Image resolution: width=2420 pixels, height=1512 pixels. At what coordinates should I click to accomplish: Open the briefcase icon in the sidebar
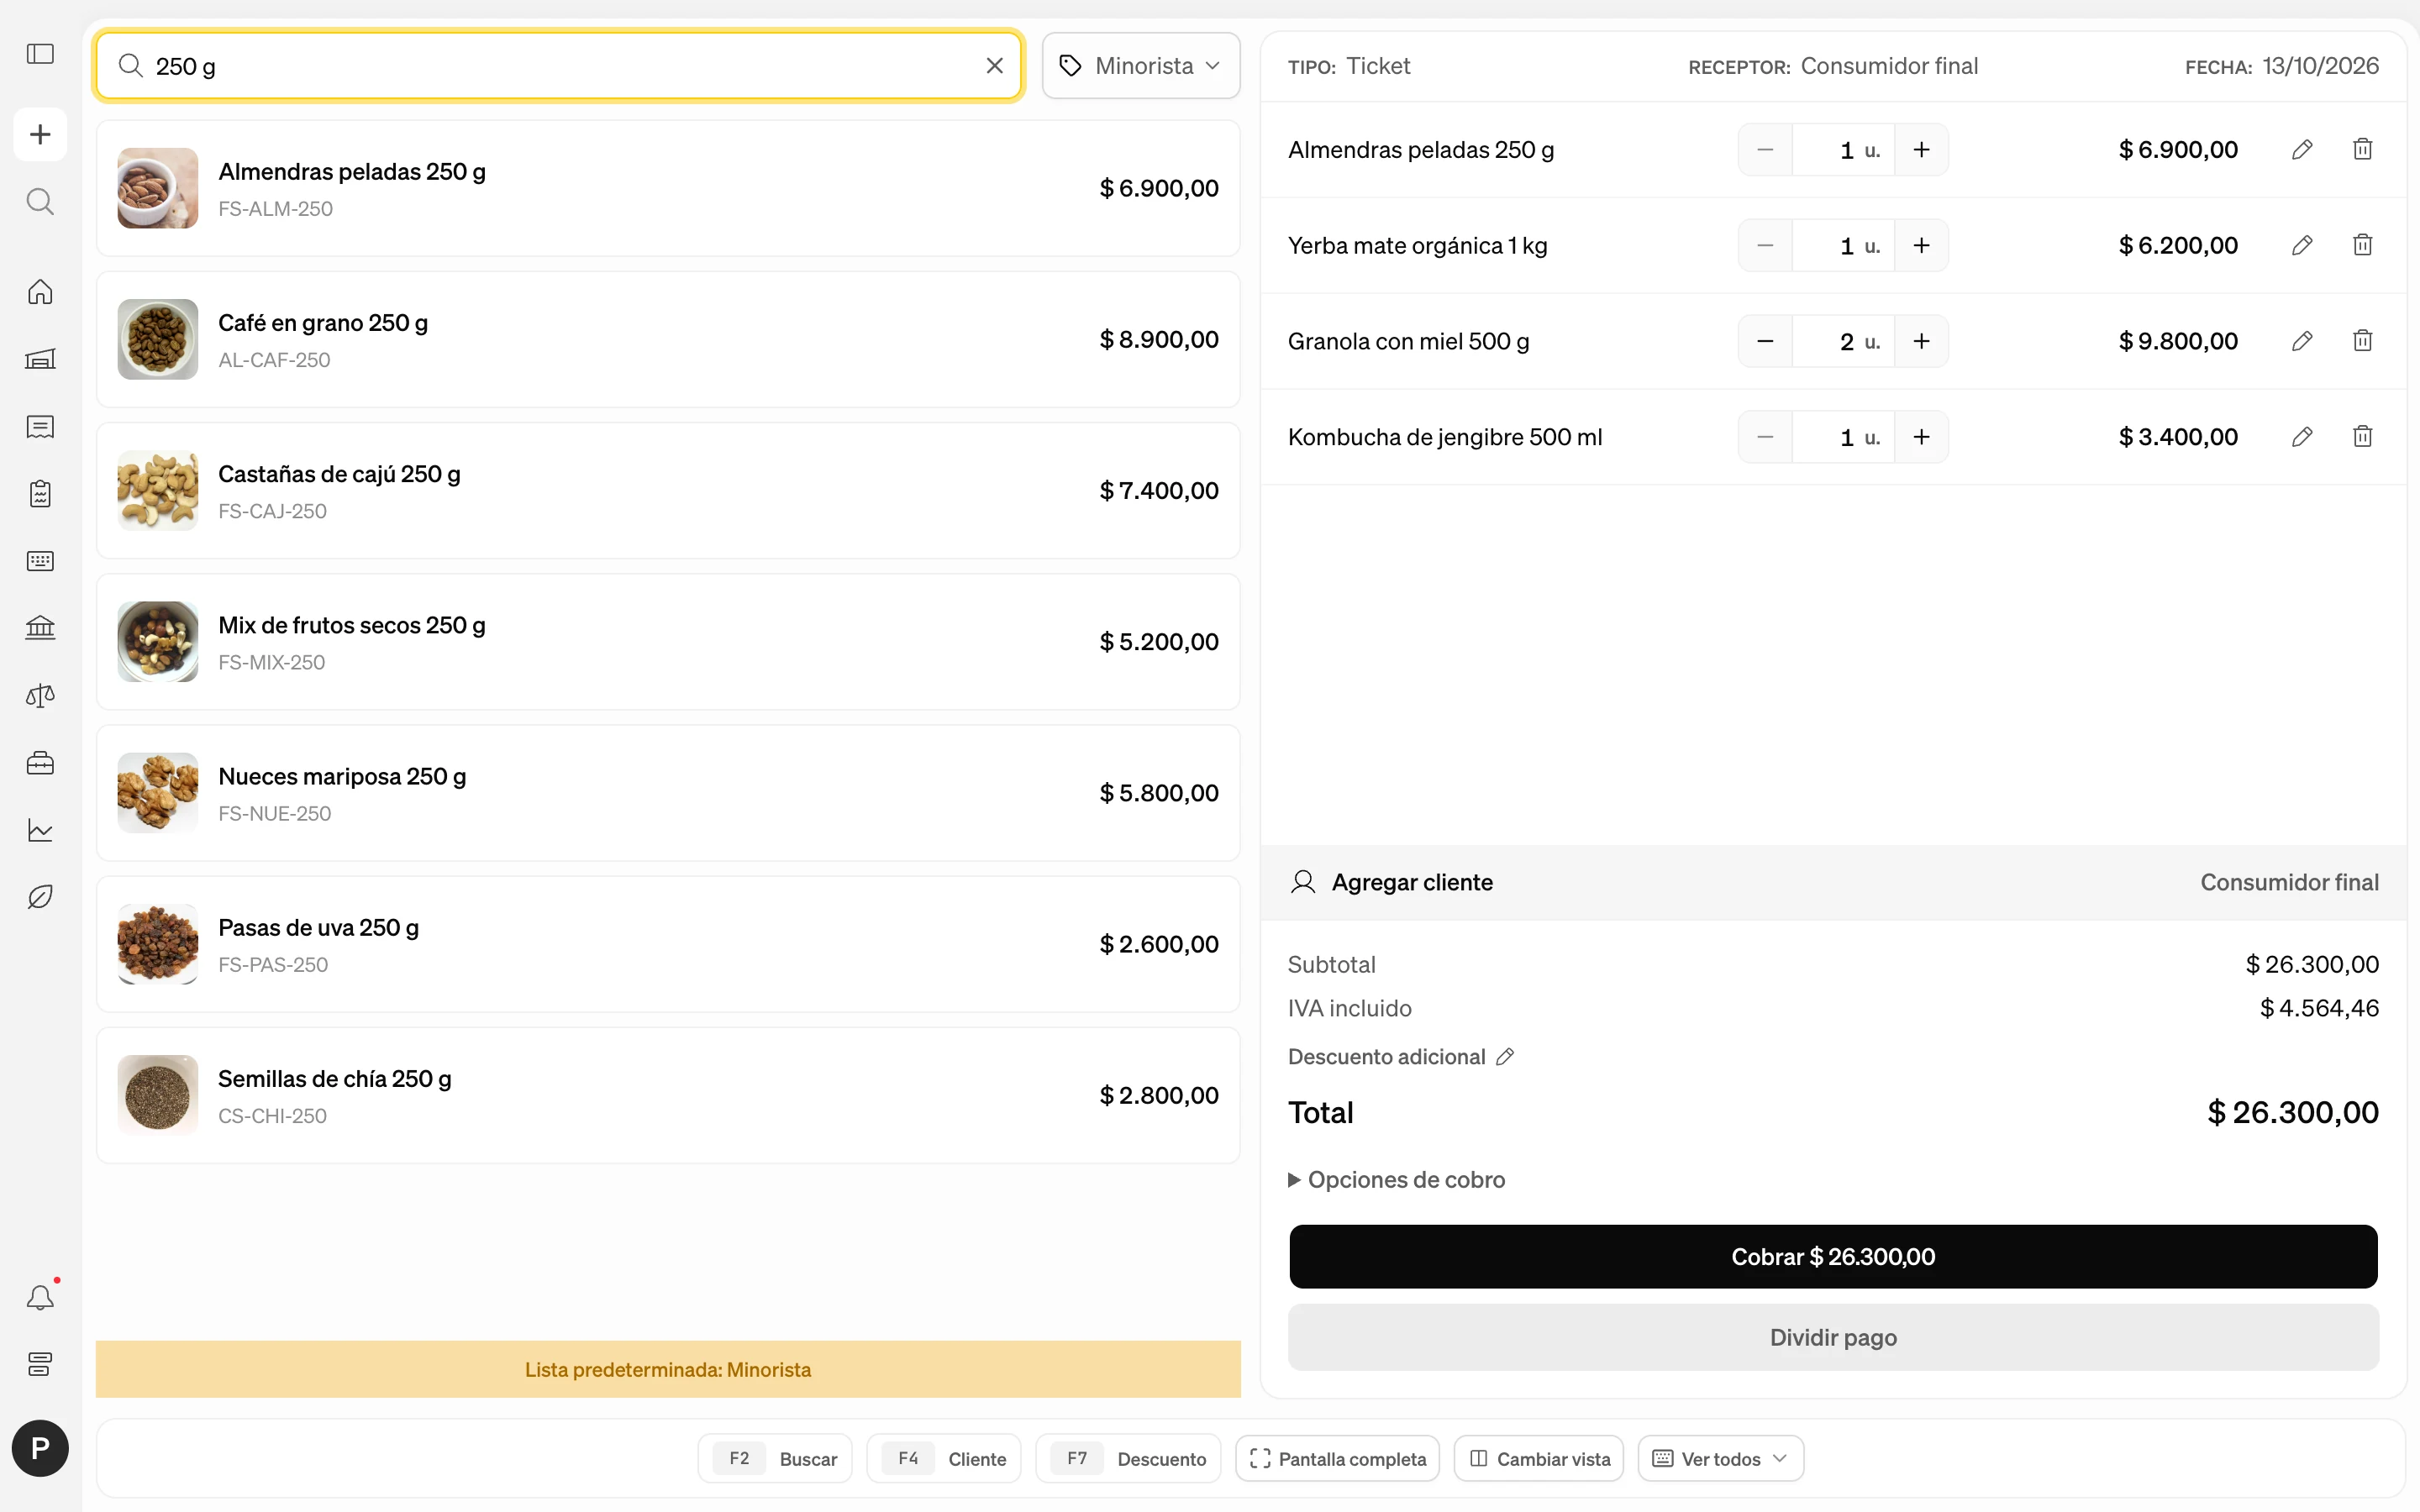(40, 763)
